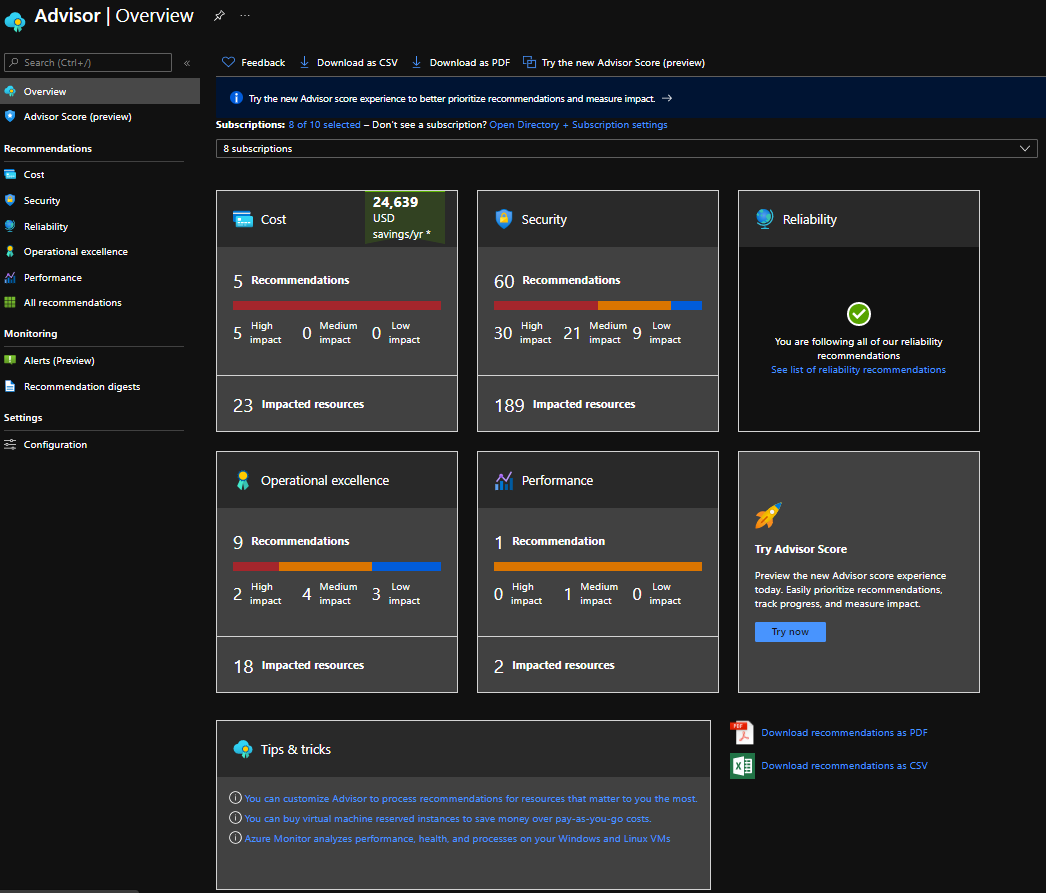Select 4 Medium impact in Operational excellence

[x=330, y=594]
